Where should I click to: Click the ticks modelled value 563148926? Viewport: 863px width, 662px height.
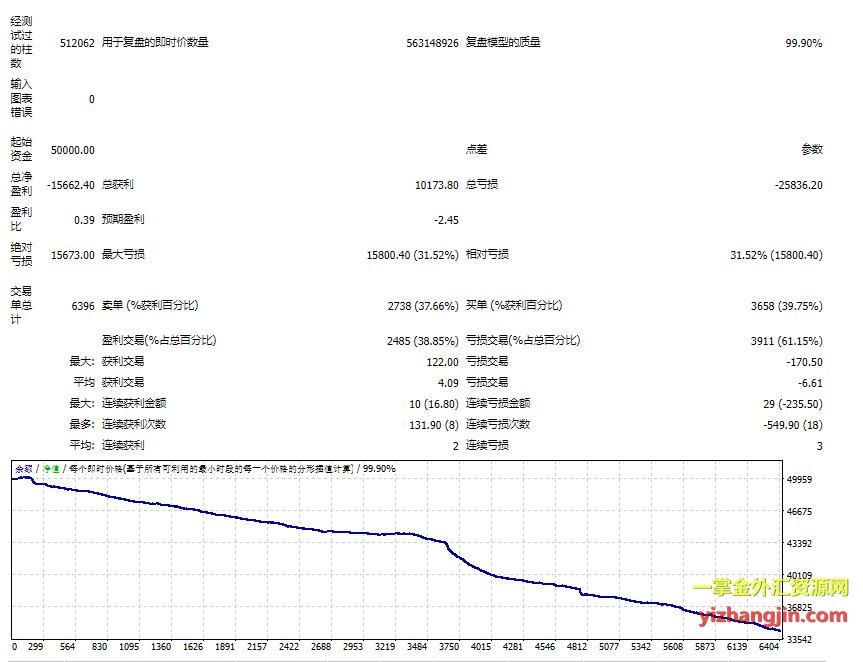point(432,43)
